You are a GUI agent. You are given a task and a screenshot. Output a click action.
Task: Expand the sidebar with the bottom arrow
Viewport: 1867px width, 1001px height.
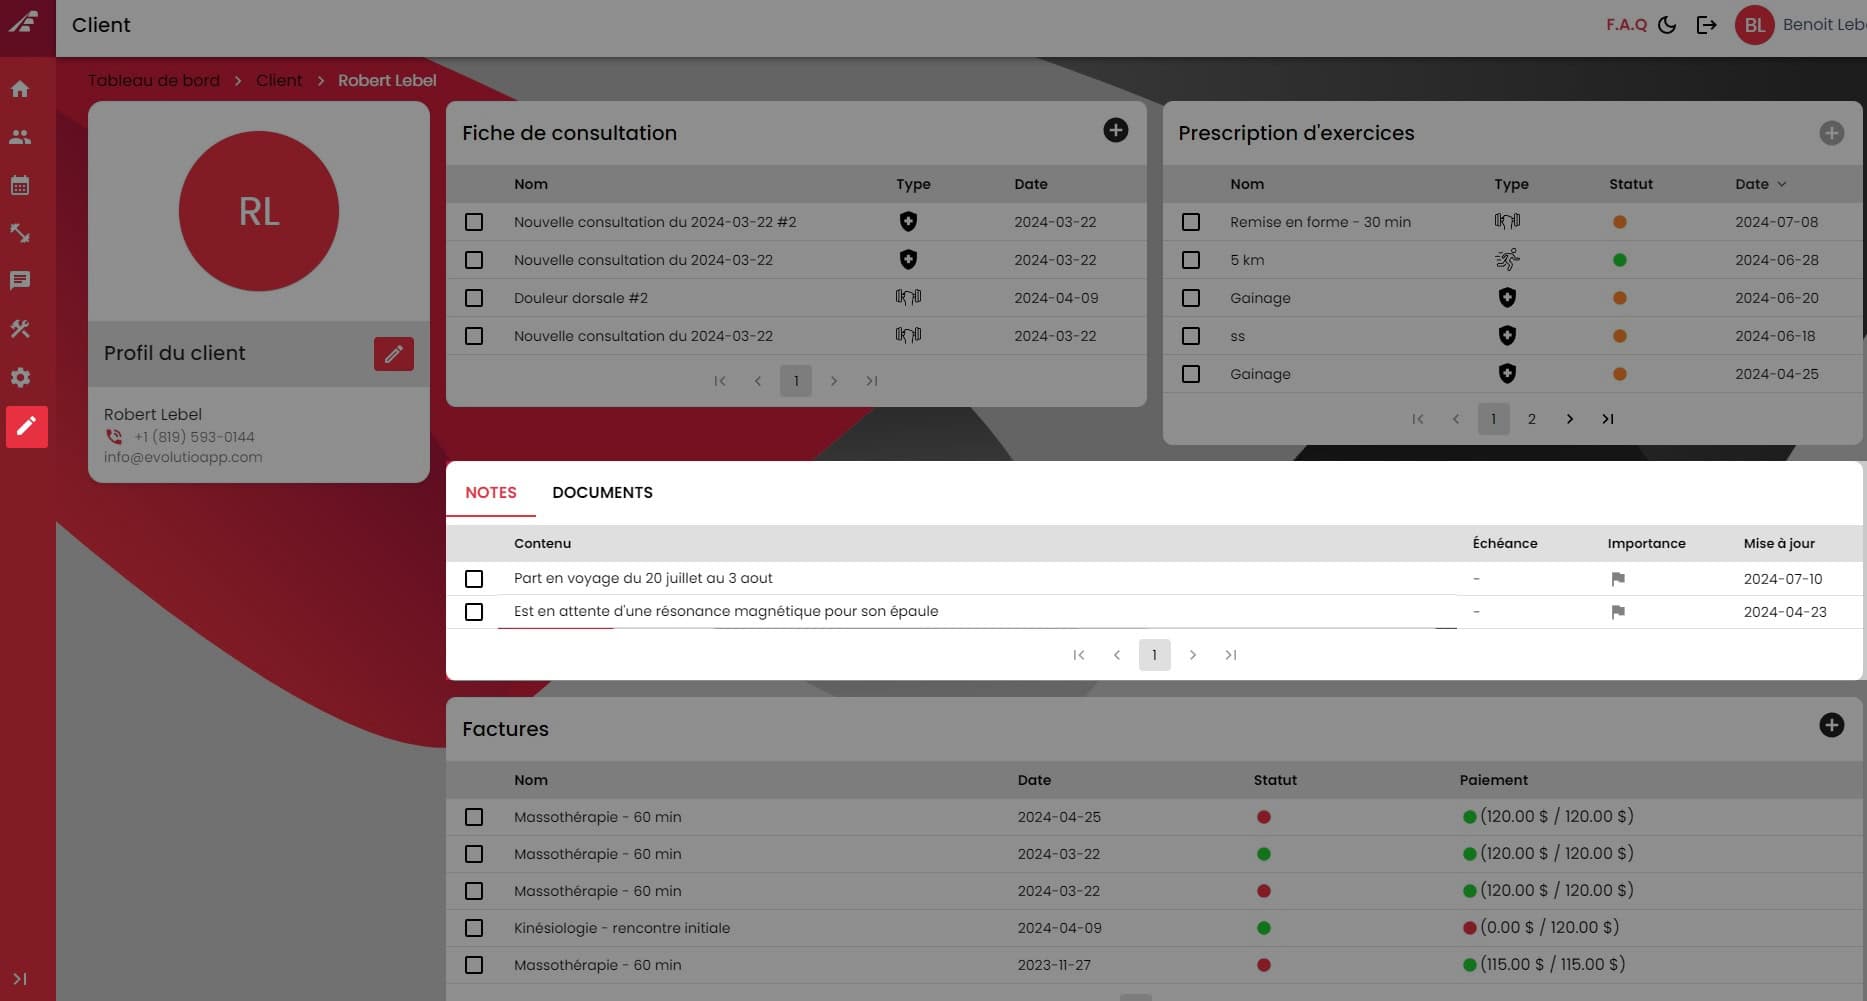pos(20,979)
